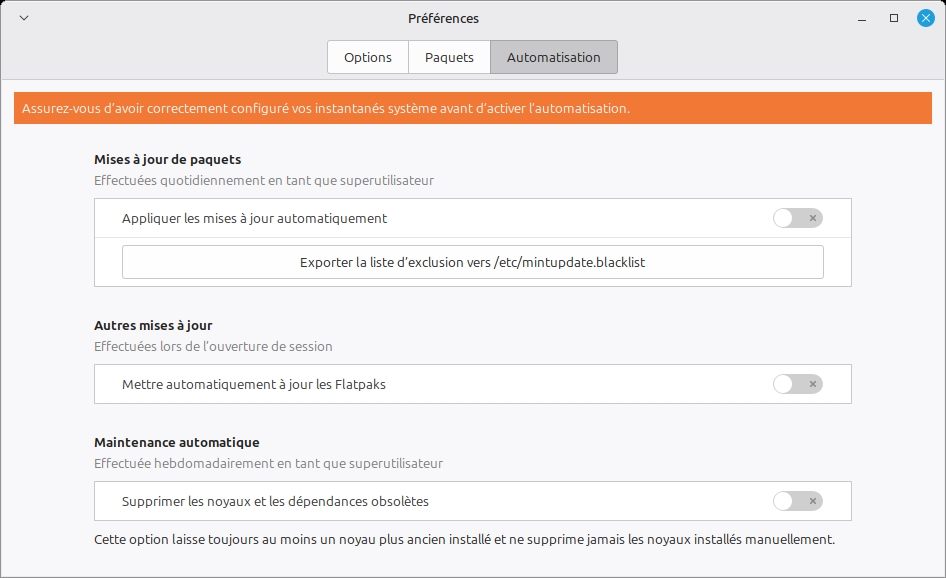Enable automatic application of package updates

pyautogui.click(x=797, y=218)
